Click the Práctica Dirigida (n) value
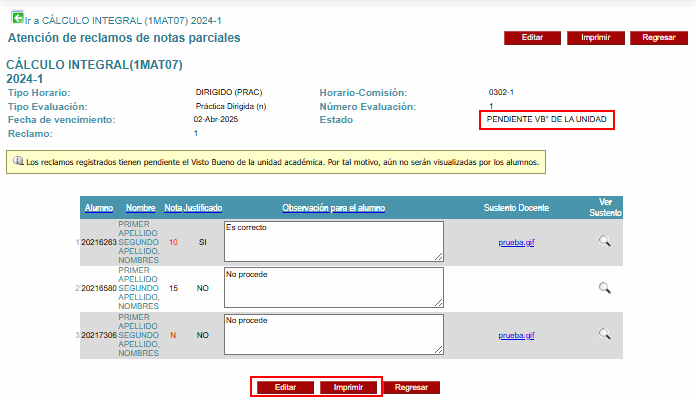The height and width of the screenshot is (397, 696). point(230,107)
